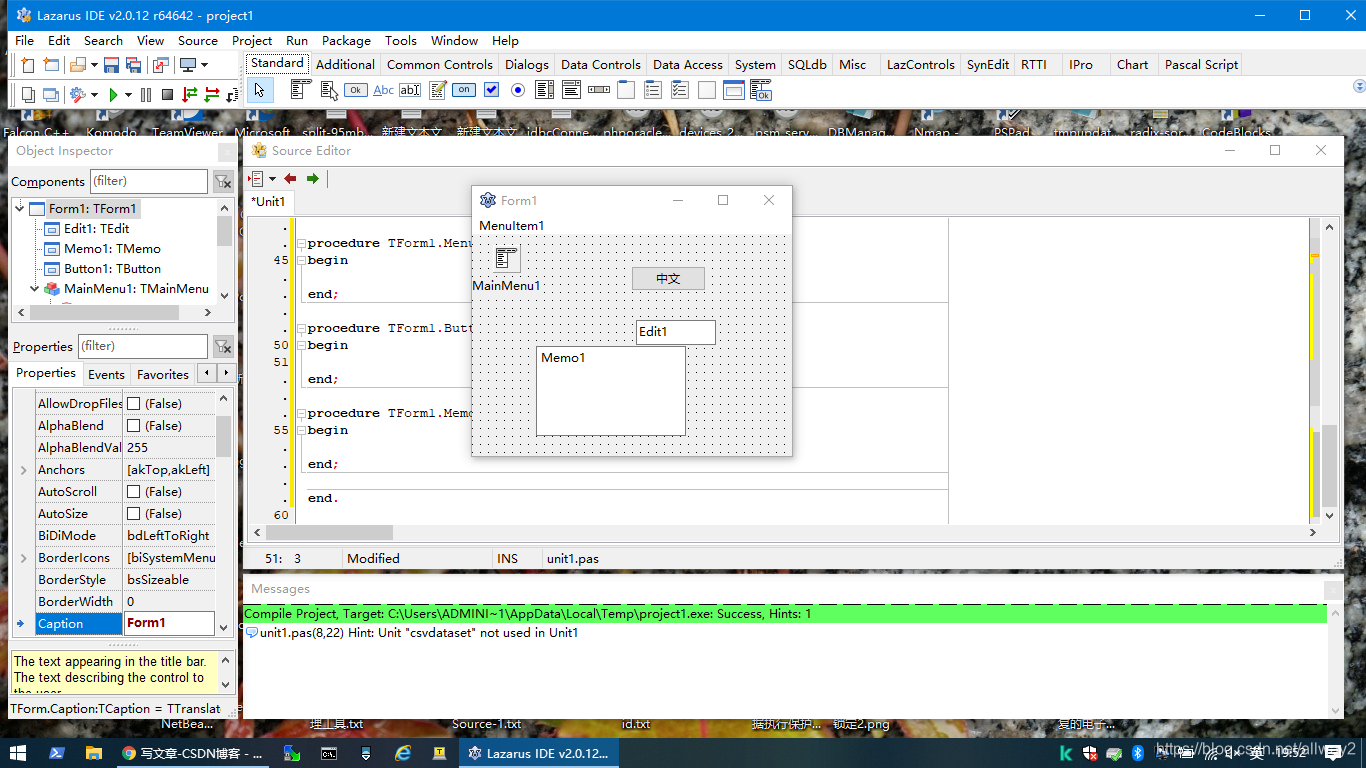Click the 中文 button on Form1
1366x768 pixels.
pyautogui.click(x=668, y=279)
